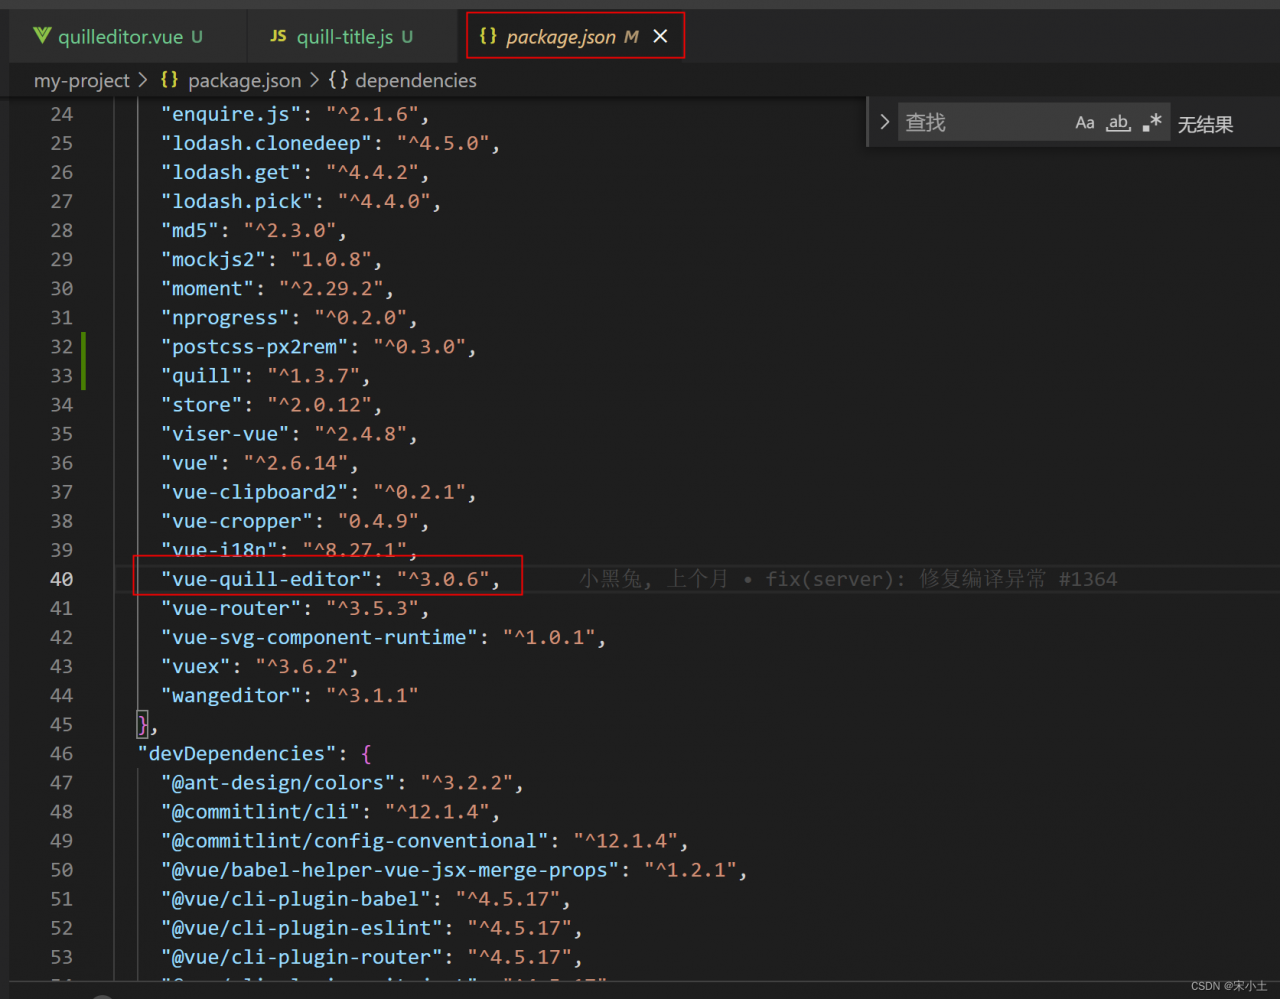Click the "vue-router" dependency key
The width and height of the screenshot is (1280, 999).
tap(231, 608)
